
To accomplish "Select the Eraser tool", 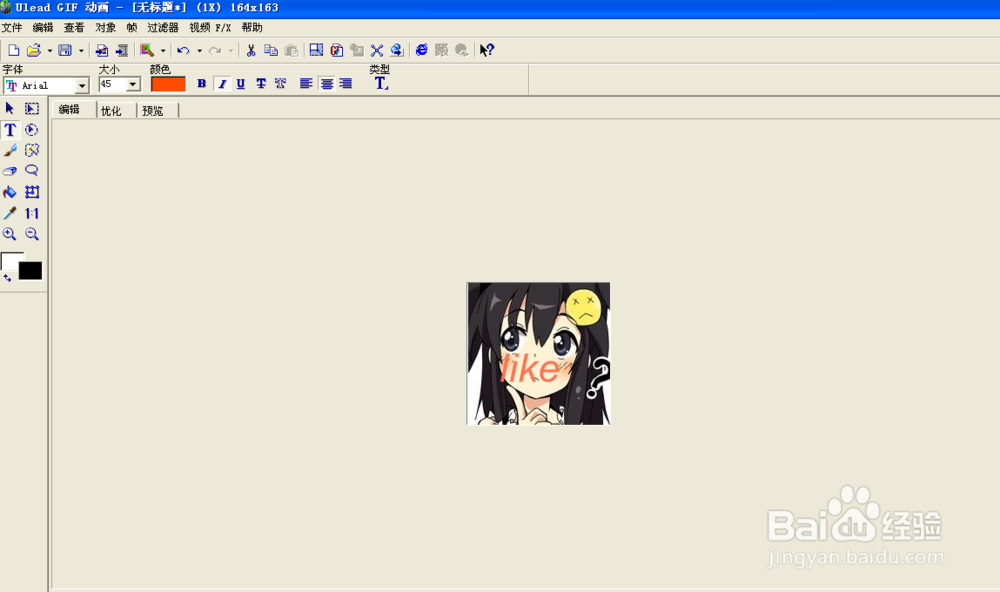I will (x=10, y=170).
